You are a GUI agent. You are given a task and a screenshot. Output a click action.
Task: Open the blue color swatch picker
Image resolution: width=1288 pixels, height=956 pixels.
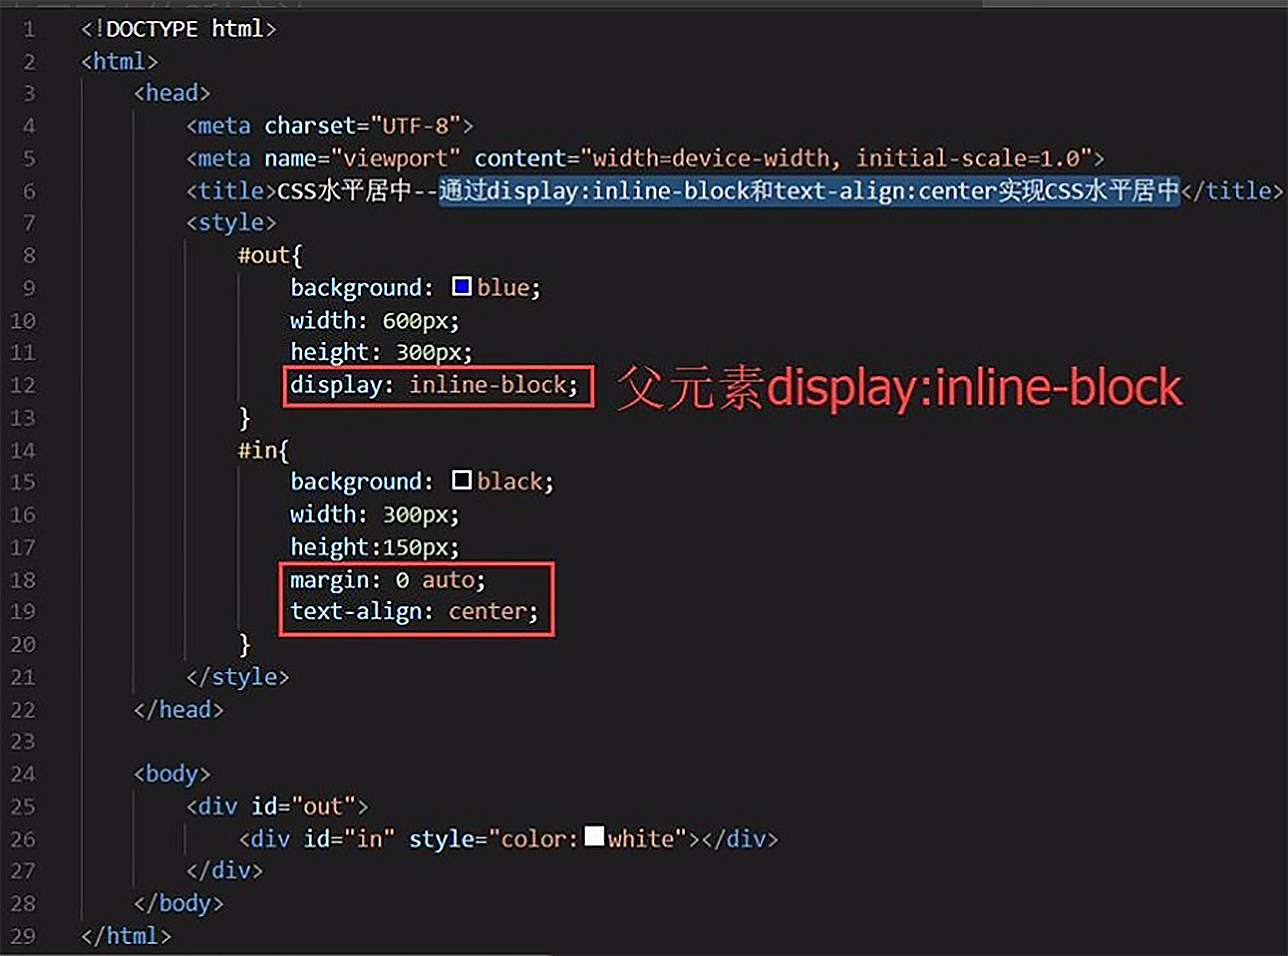click(462, 287)
